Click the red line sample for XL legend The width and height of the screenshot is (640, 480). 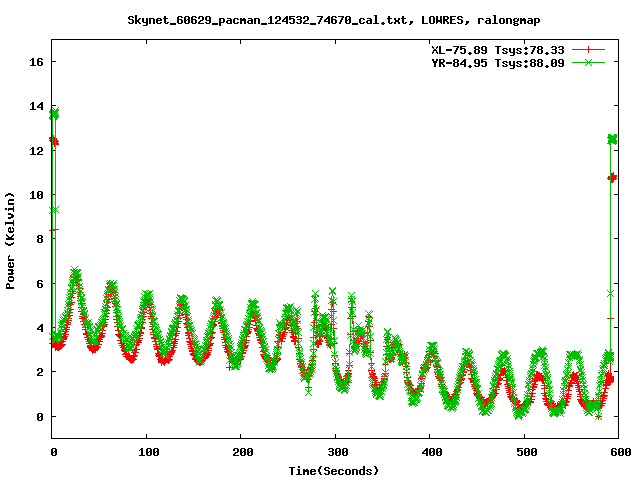588,50
